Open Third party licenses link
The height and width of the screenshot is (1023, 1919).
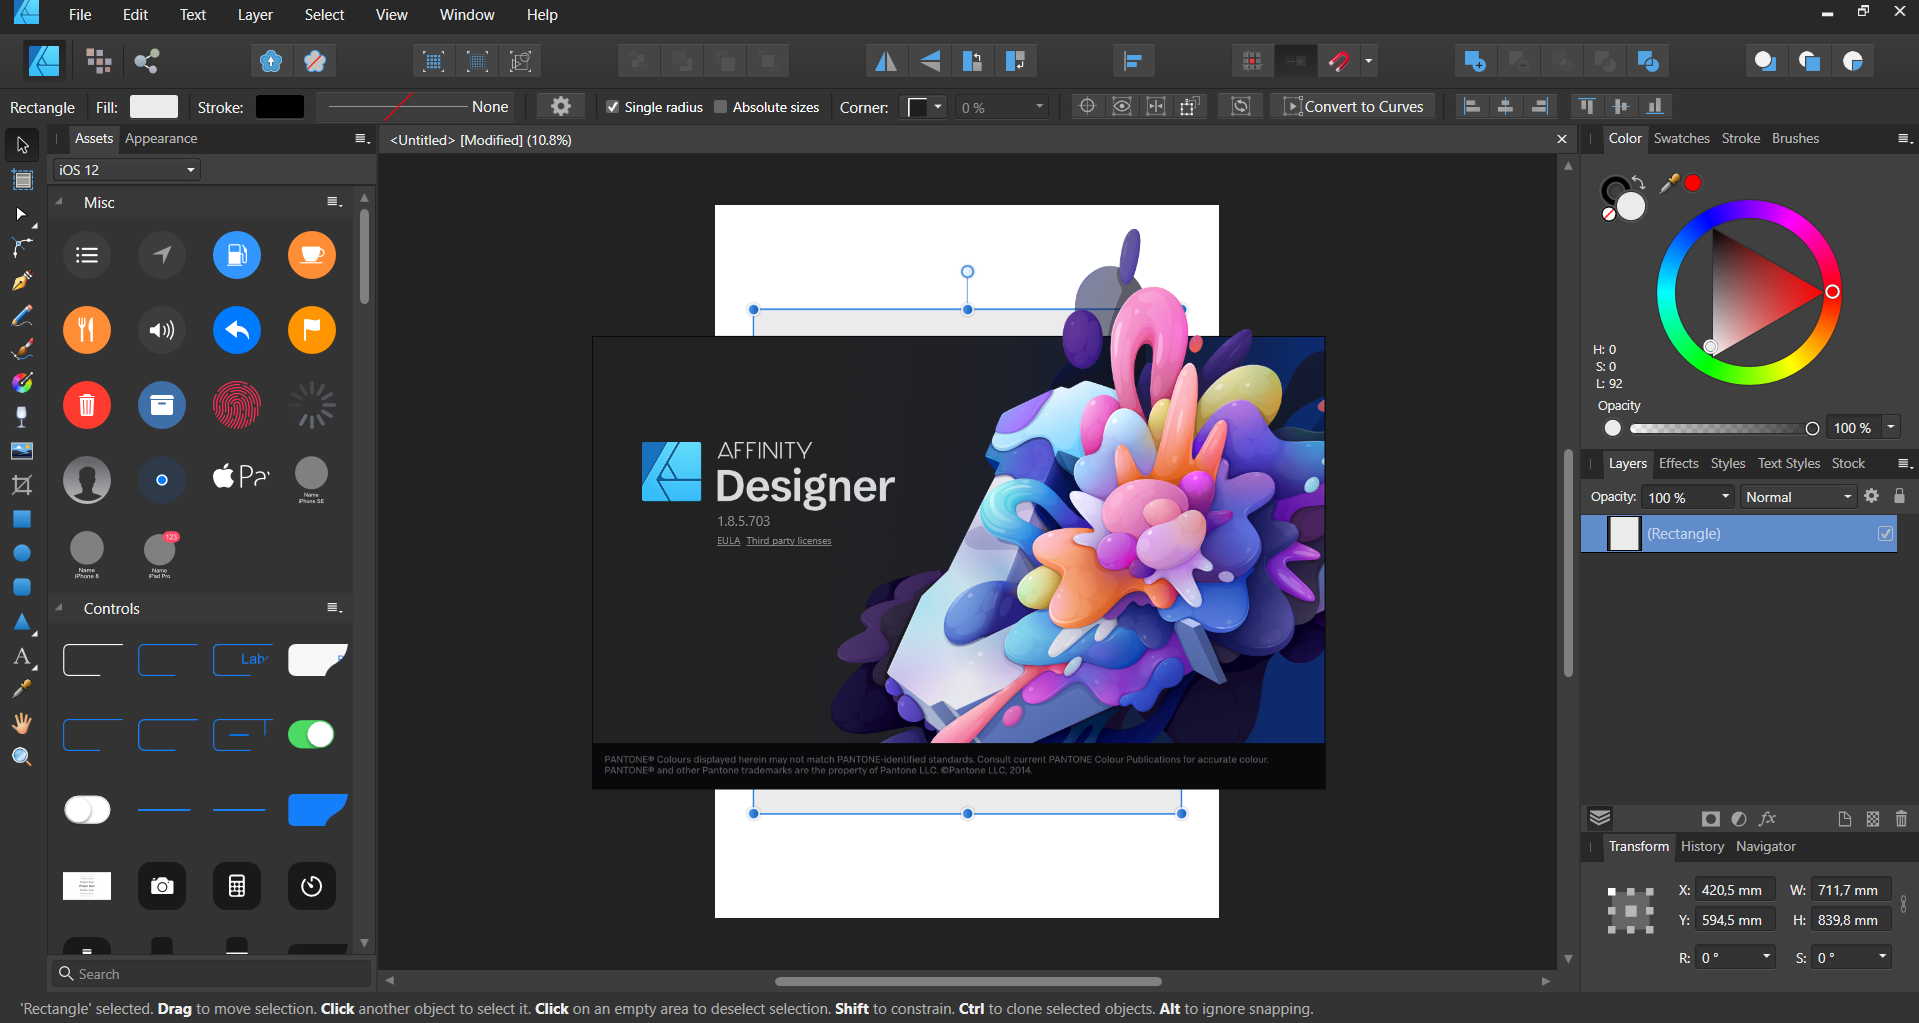(x=789, y=541)
